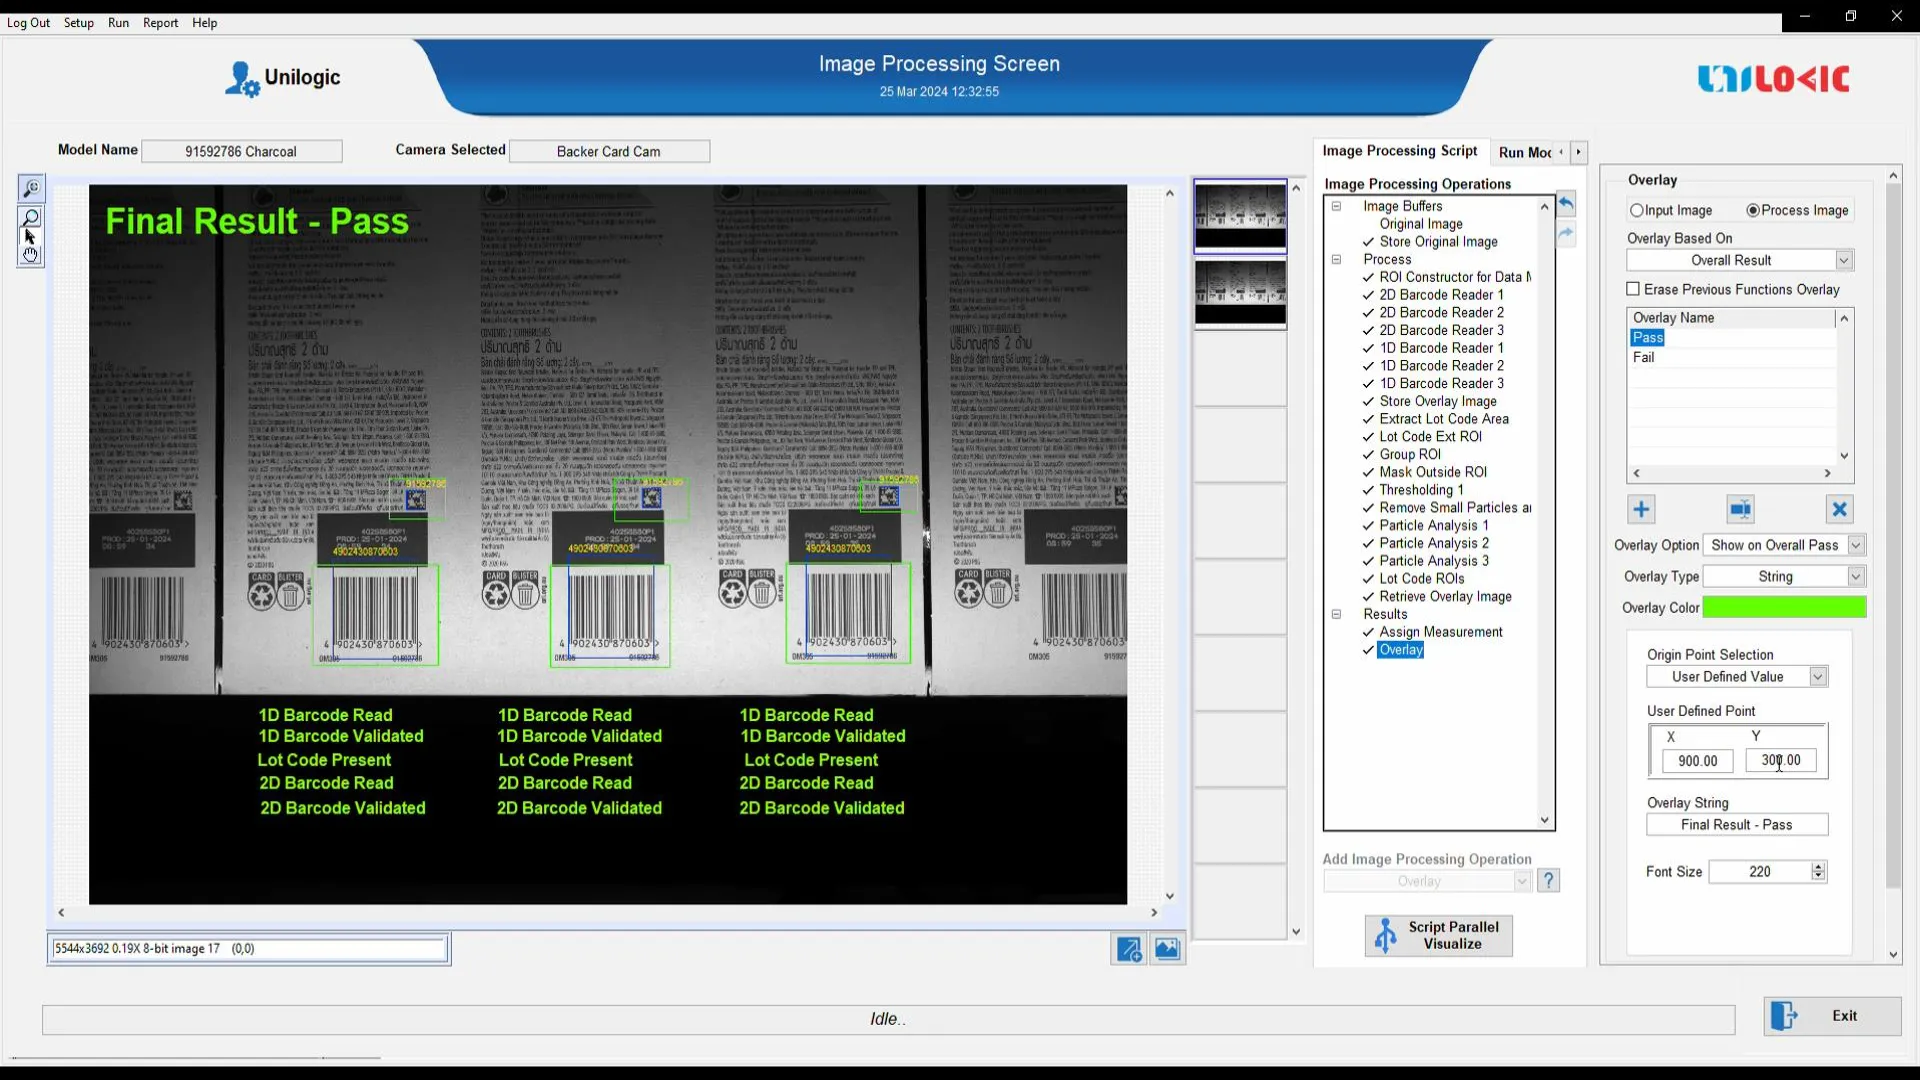Click the Exit button
The image size is (1920, 1080).
1832,1016
